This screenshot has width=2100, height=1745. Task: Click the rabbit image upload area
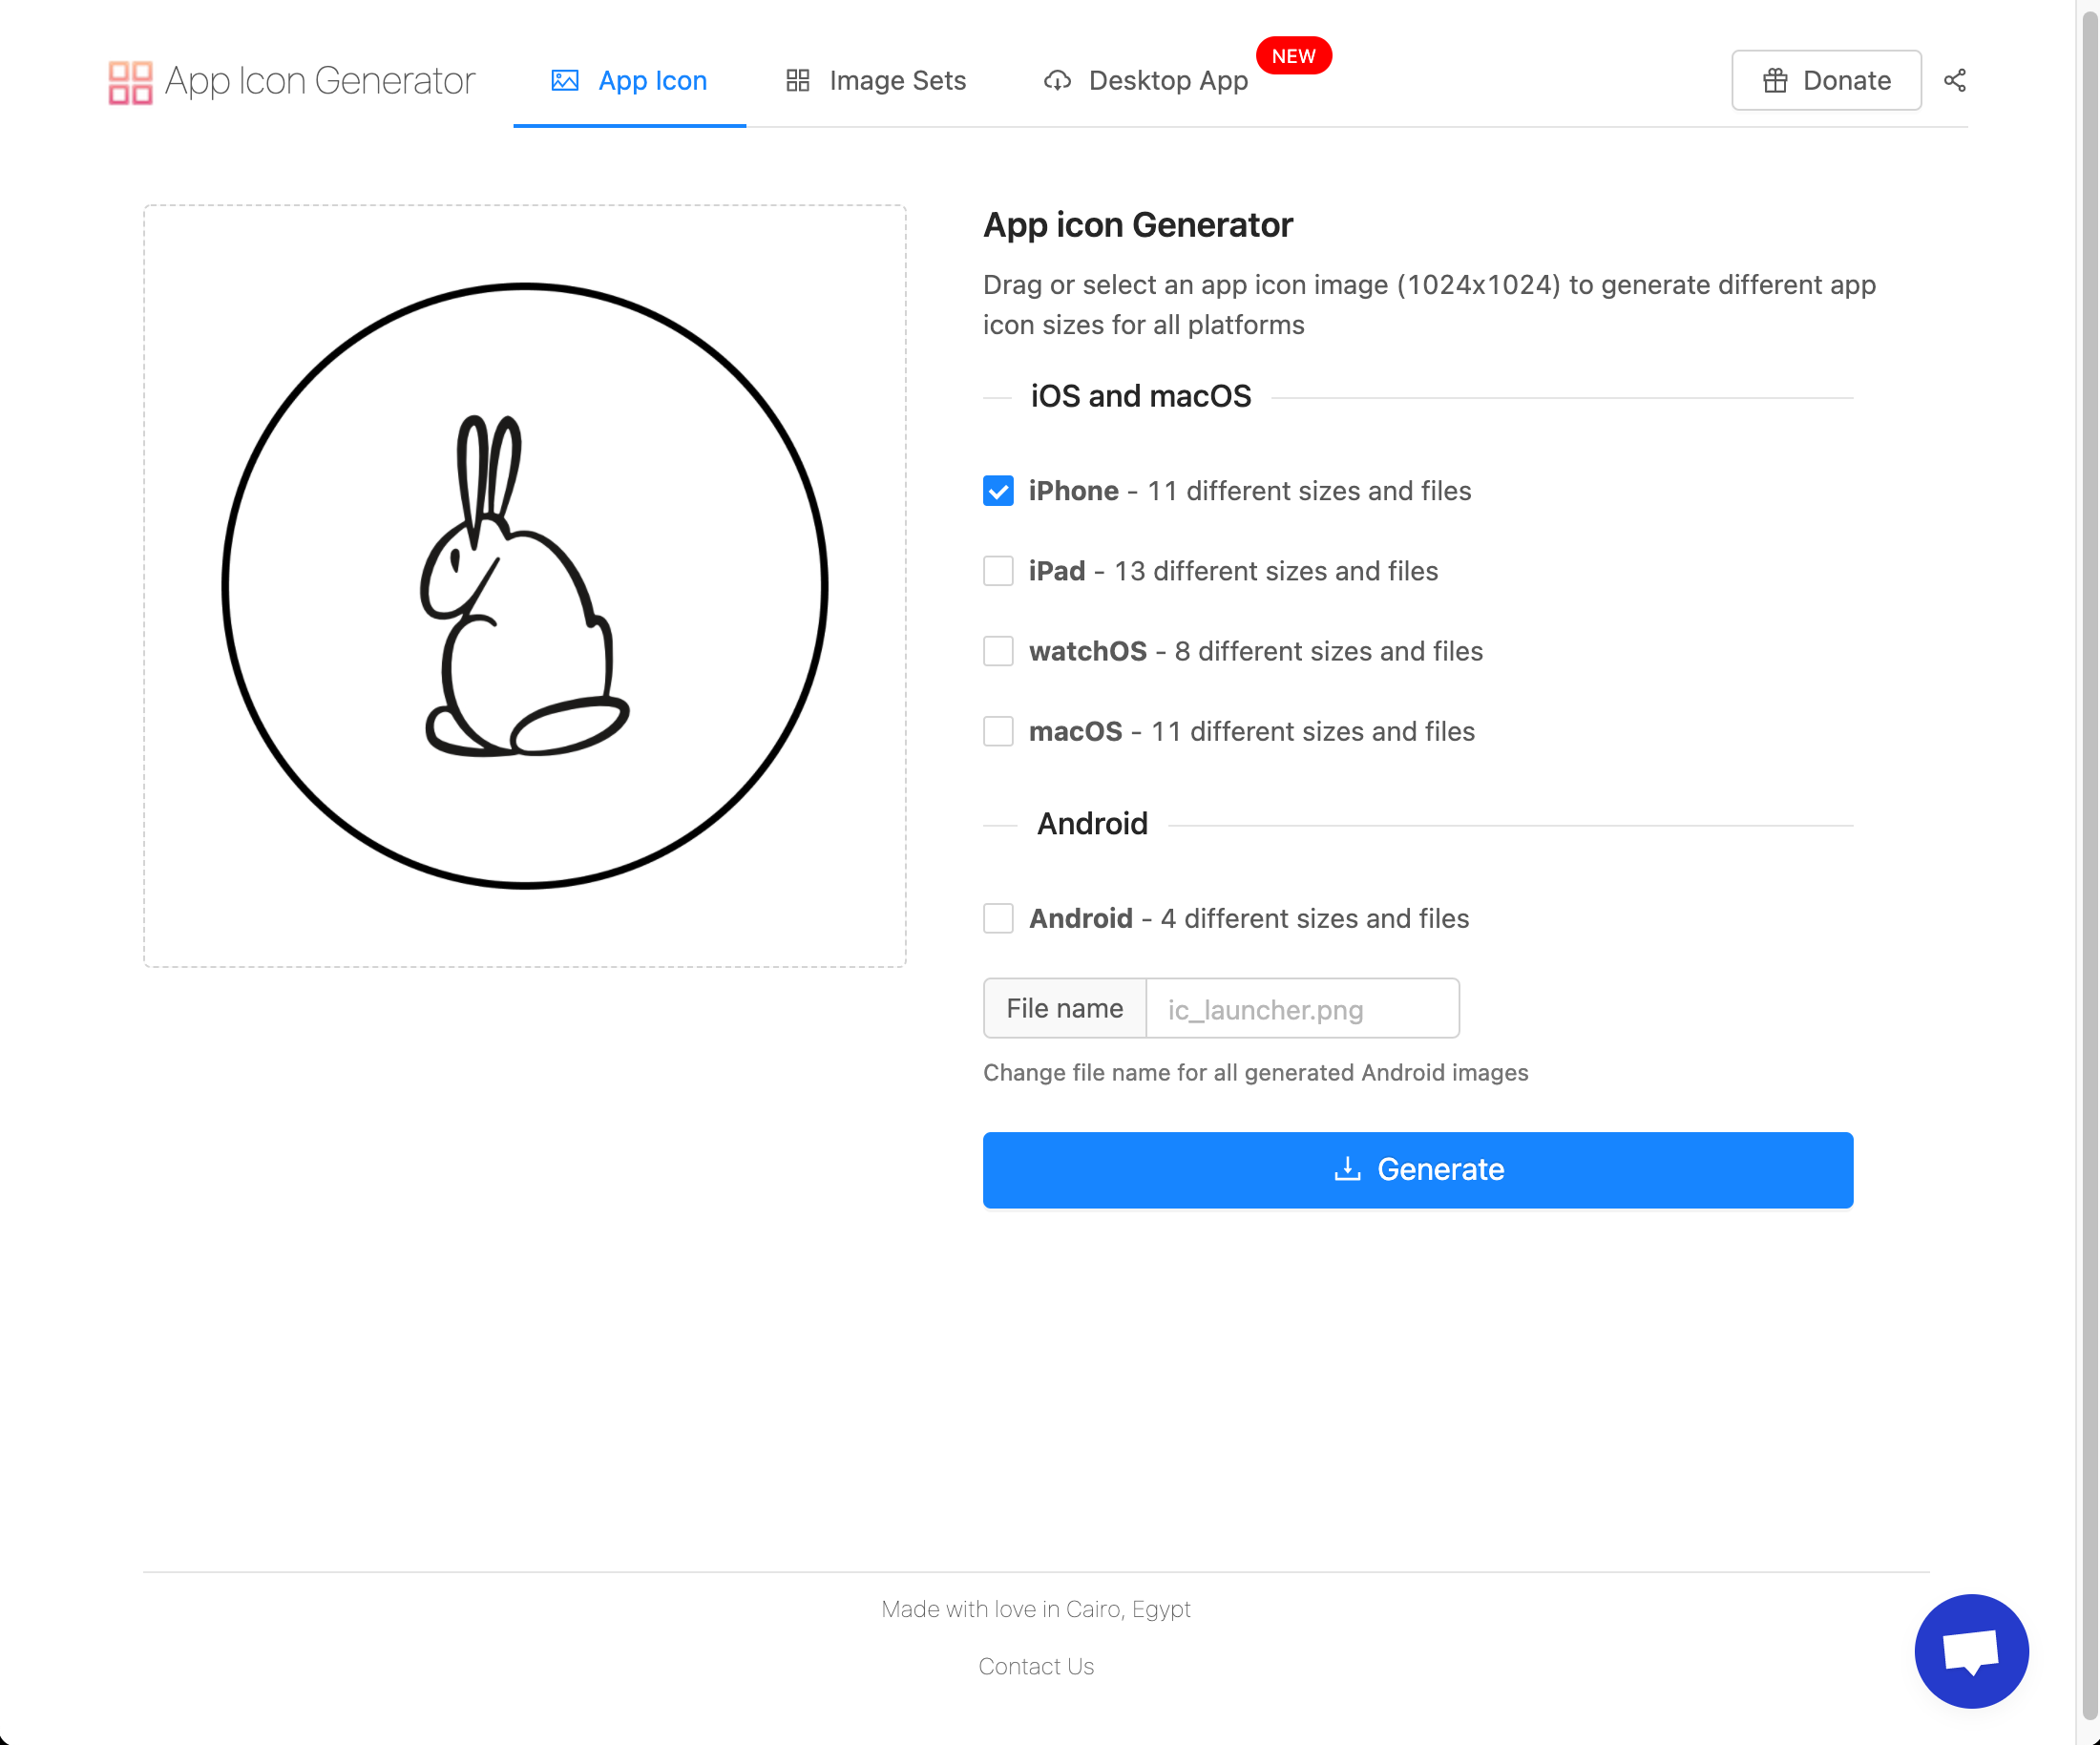click(525, 586)
